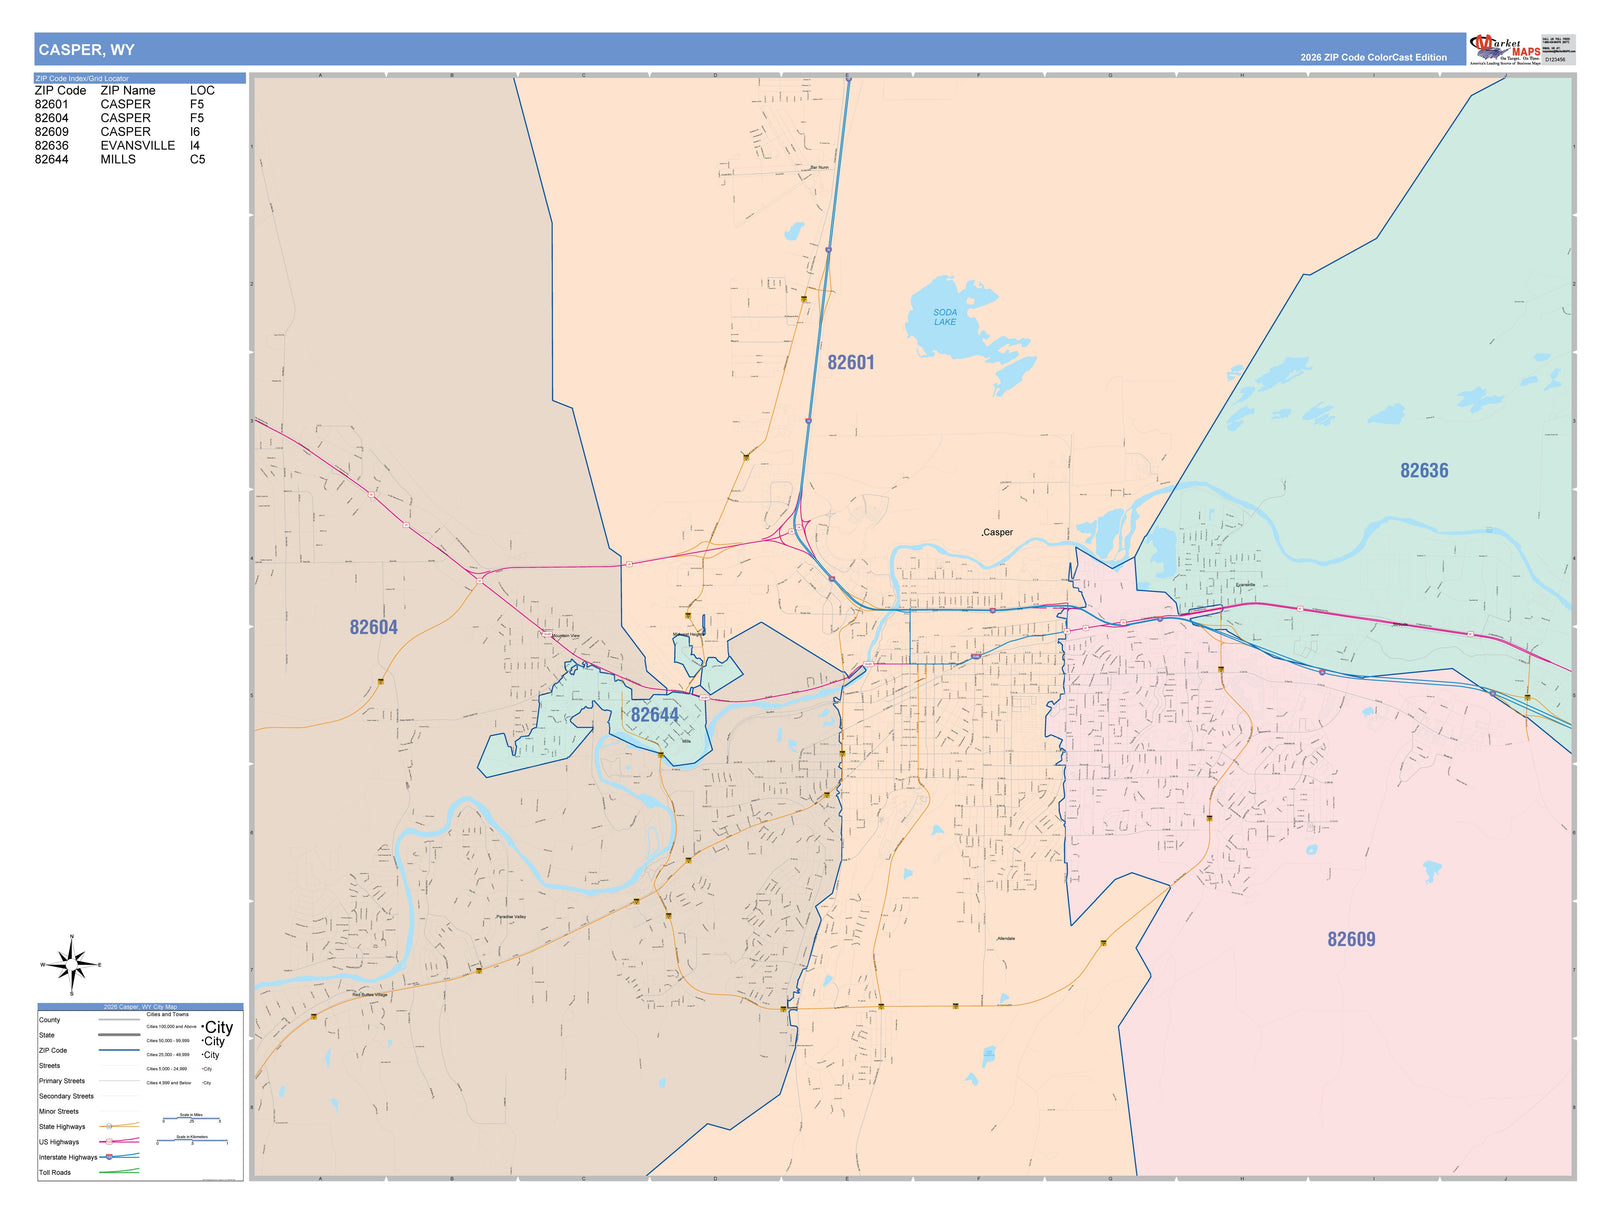Screen dimensions: 1600x1206
Task: Click the 2026 ZIP Code ColorCast Edition text
Action: tap(1373, 57)
